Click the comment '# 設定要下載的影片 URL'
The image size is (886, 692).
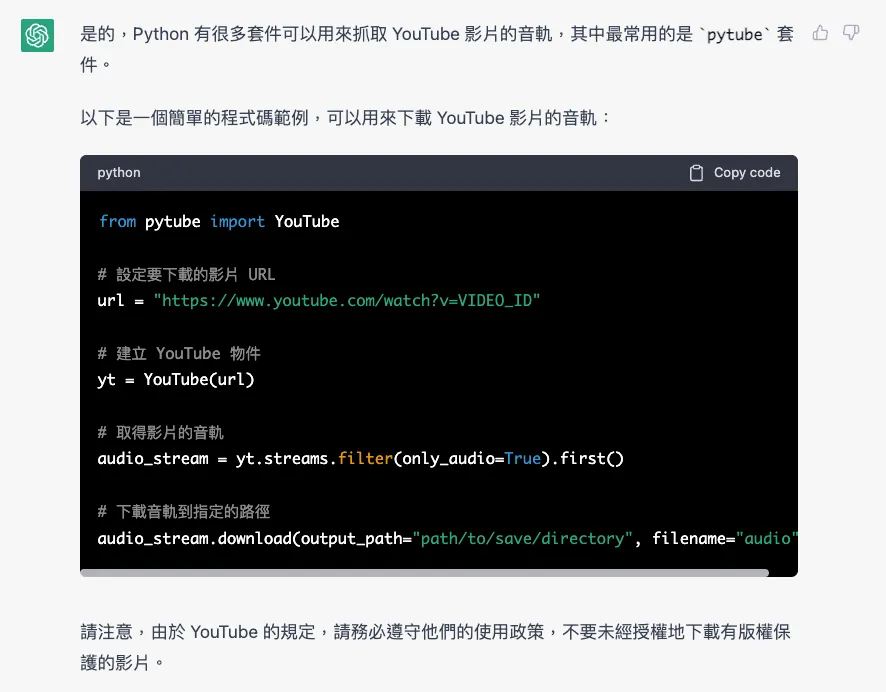point(186,275)
